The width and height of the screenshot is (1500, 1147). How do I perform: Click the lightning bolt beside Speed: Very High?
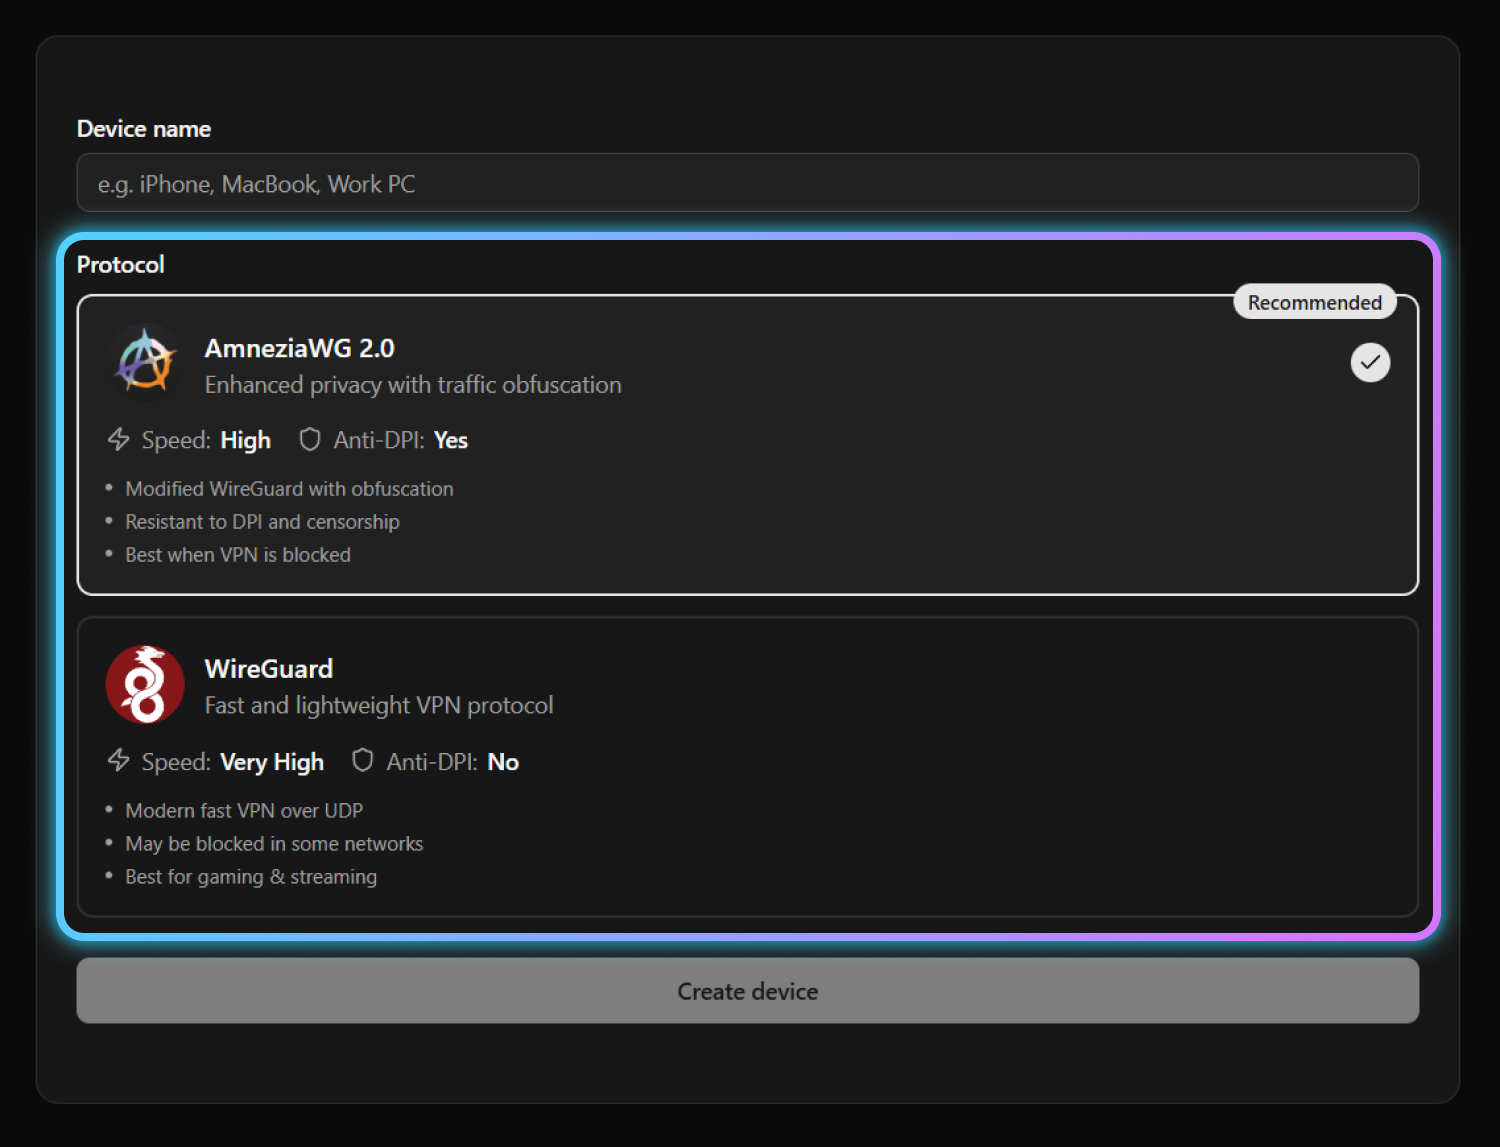click(119, 761)
